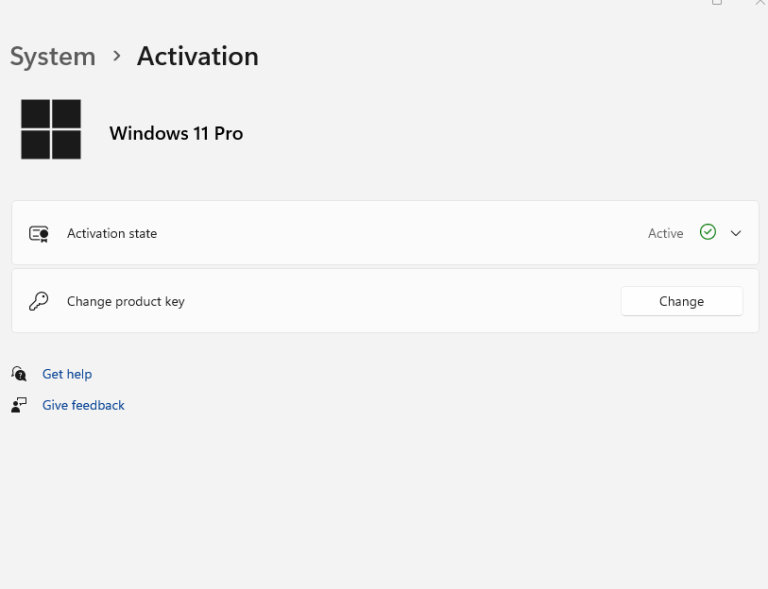768x589 pixels.
Task: Click the green Active checkmark icon
Action: pos(708,232)
